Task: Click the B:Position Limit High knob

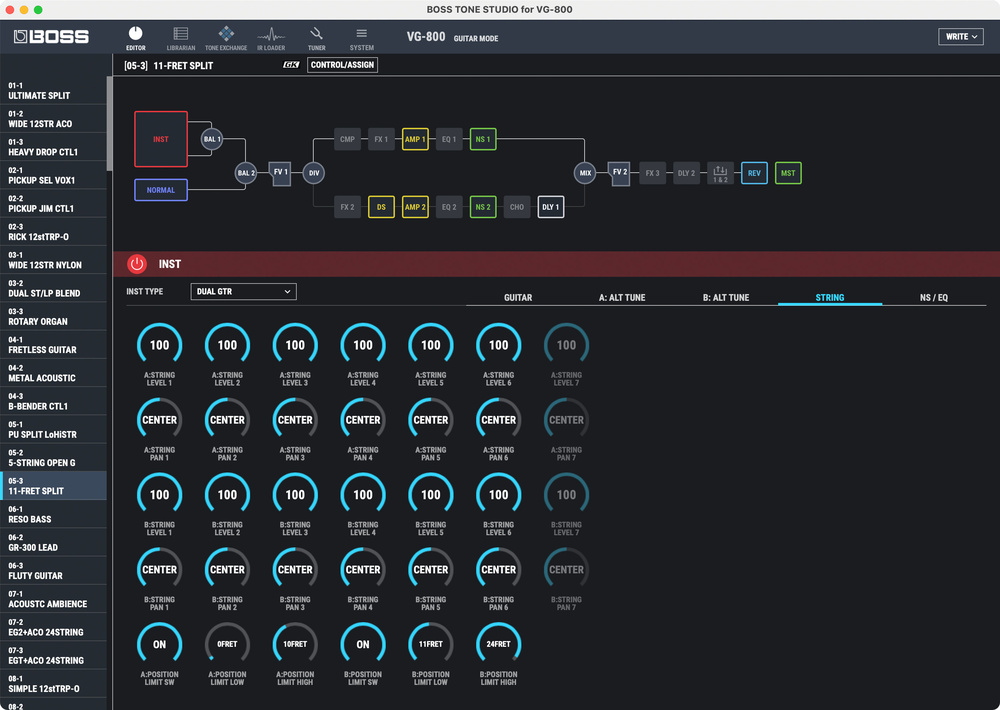Action: pyautogui.click(x=499, y=644)
